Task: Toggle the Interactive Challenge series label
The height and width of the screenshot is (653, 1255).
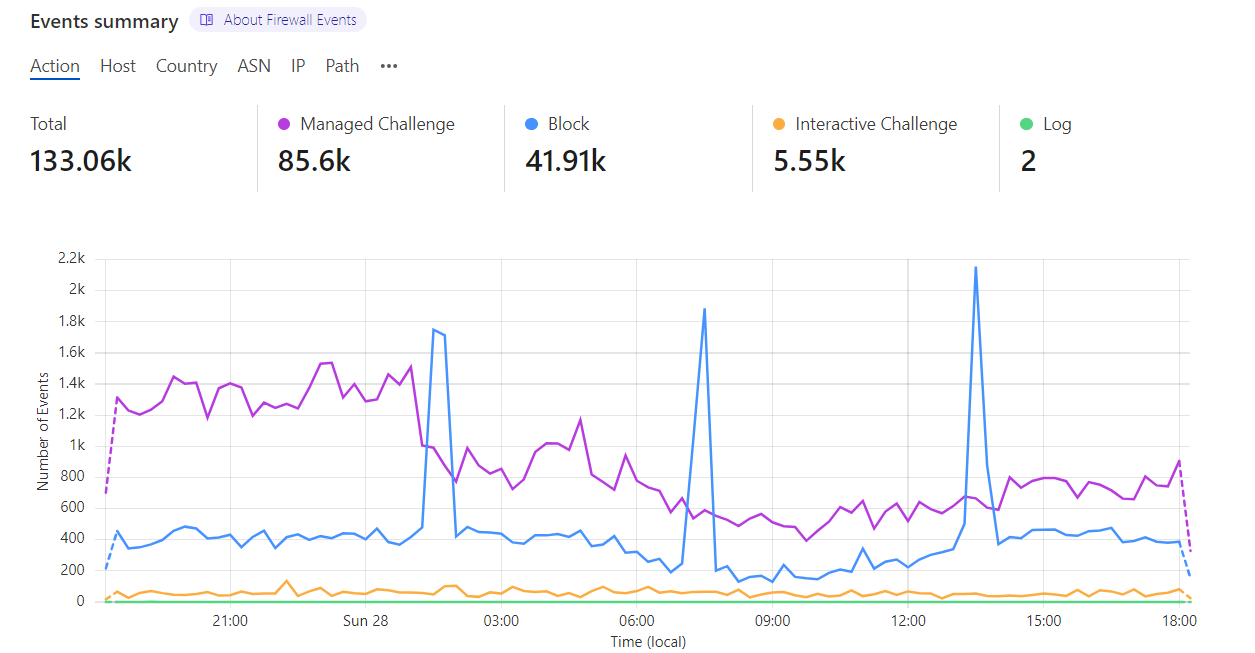Action: (876, 124)
